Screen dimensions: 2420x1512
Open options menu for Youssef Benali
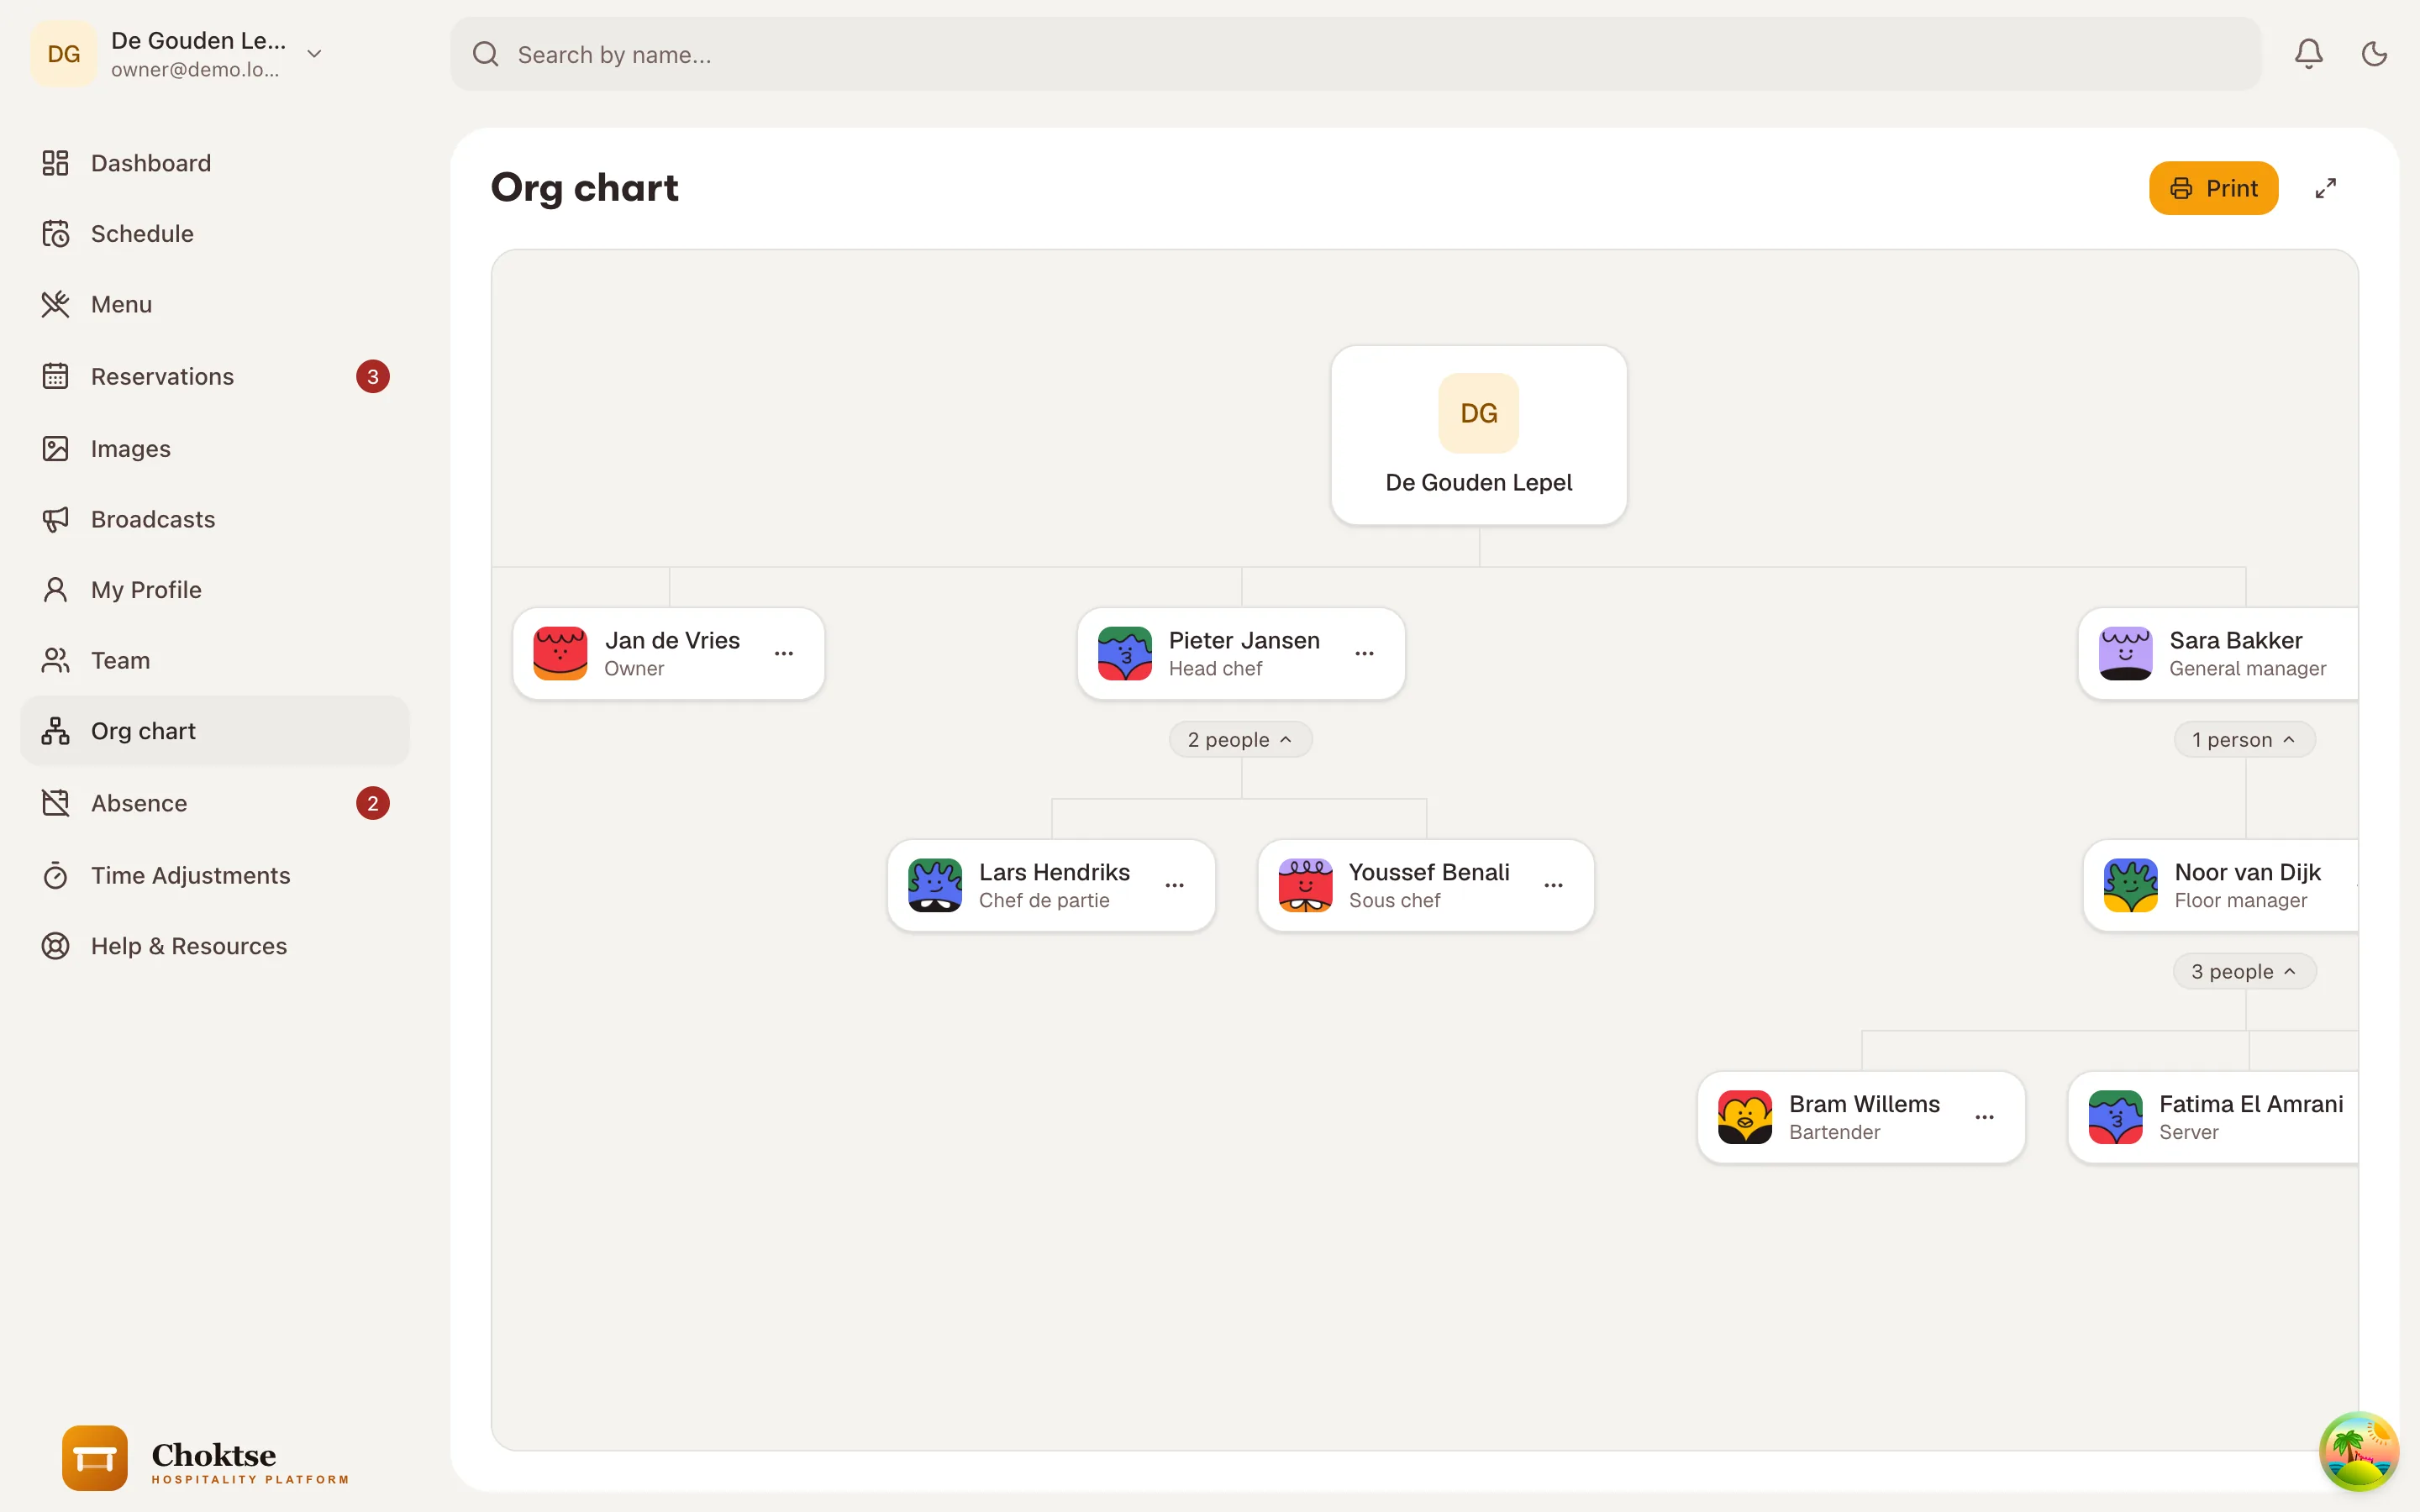(1553, 885)
